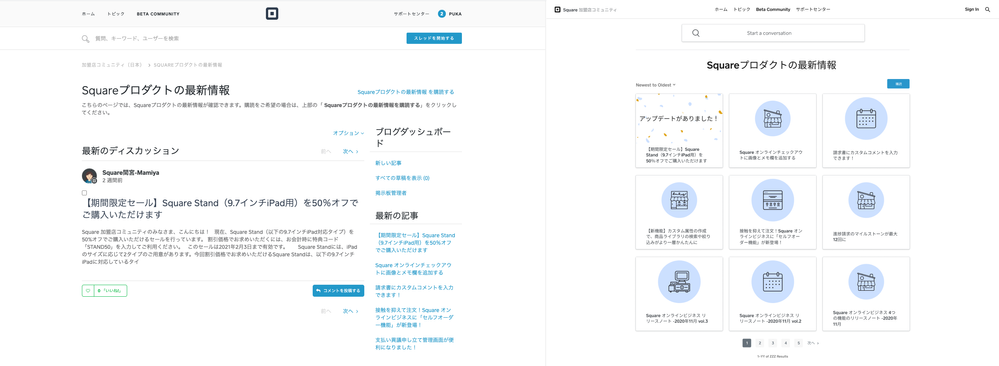Click the PUKA username in the header
This screenshot has height=366, width=999.
coord(456,13)
